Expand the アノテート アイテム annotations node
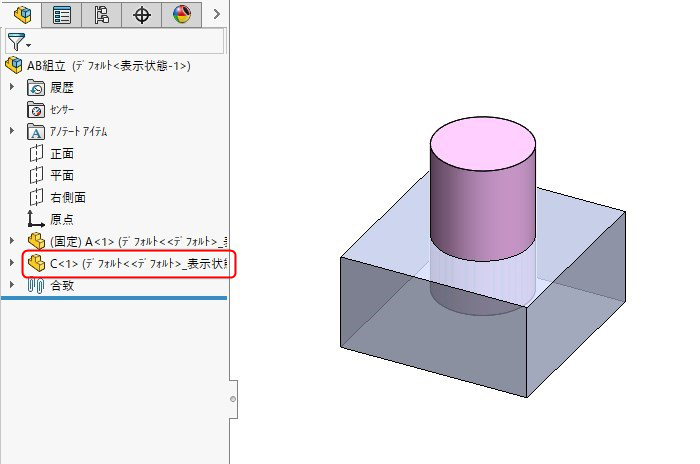The width and height of the screenshot is (700, 464). [13, 132]
